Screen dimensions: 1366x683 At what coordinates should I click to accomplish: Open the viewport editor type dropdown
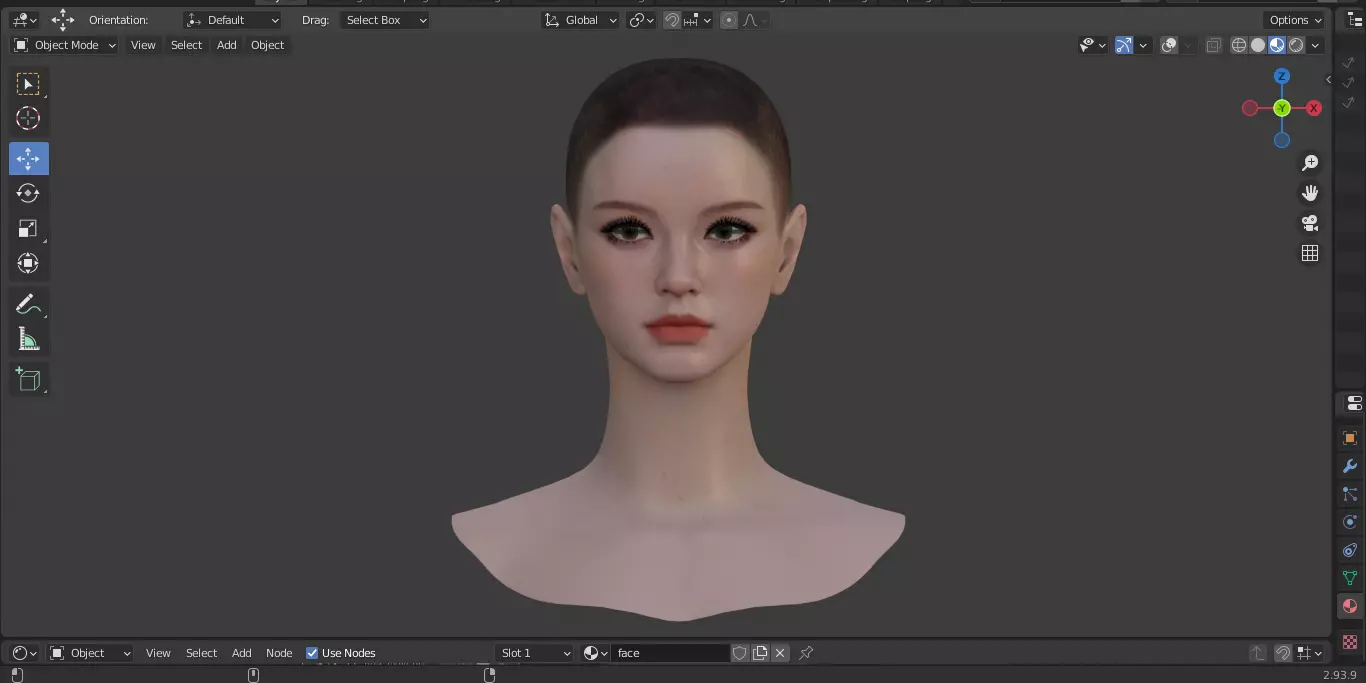[24, 20]
